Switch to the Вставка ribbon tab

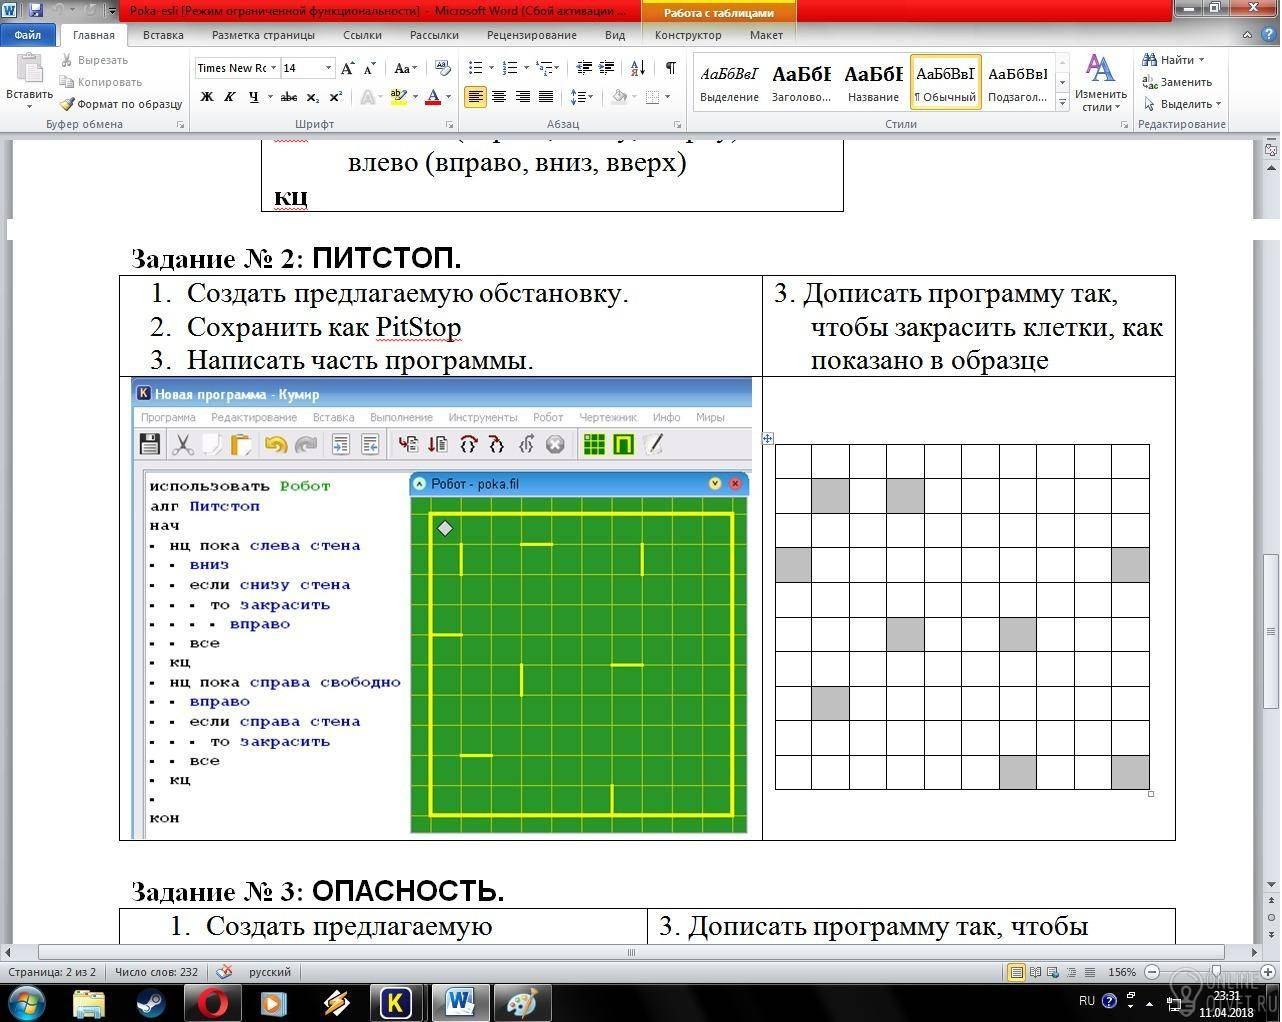click(163, 35)
